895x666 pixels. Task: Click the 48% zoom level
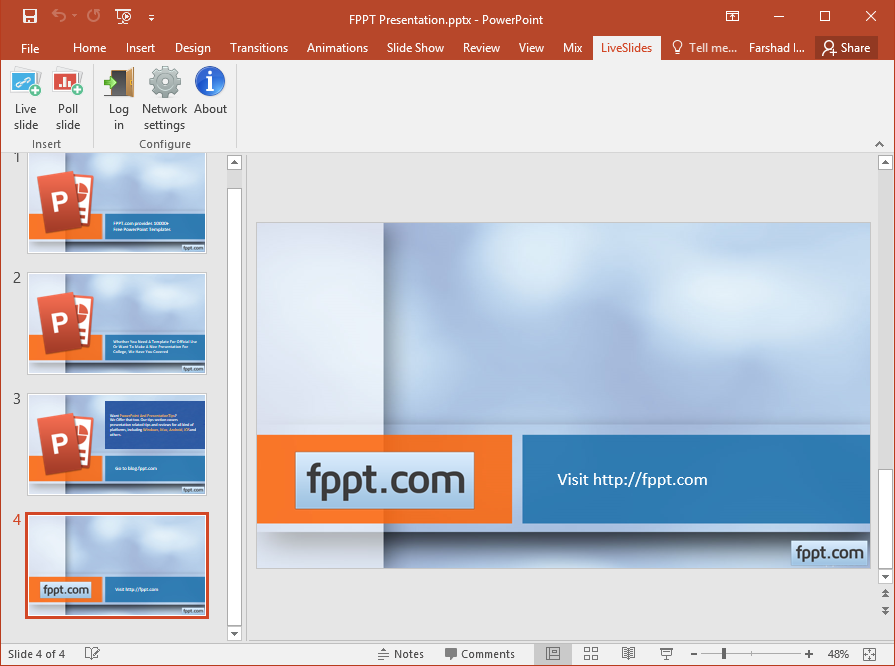(838, 654)
